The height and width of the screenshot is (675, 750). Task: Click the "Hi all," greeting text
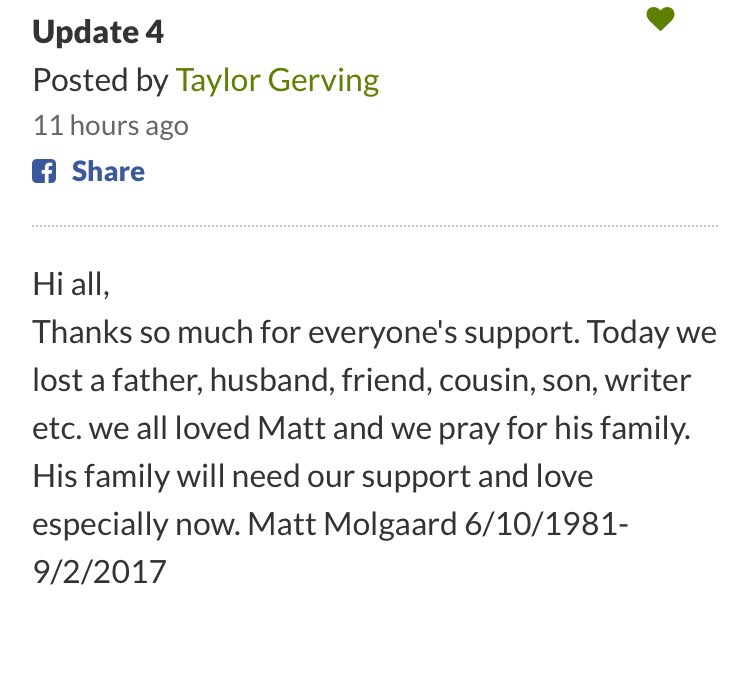(x=70, y=283)
